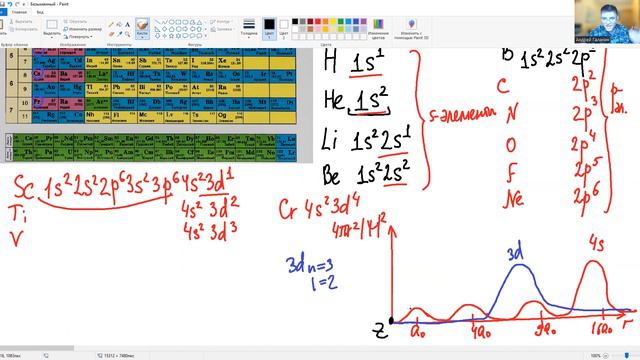
Task: Activate Color 1 (Цвет 1) box
Action: [269, 29]
